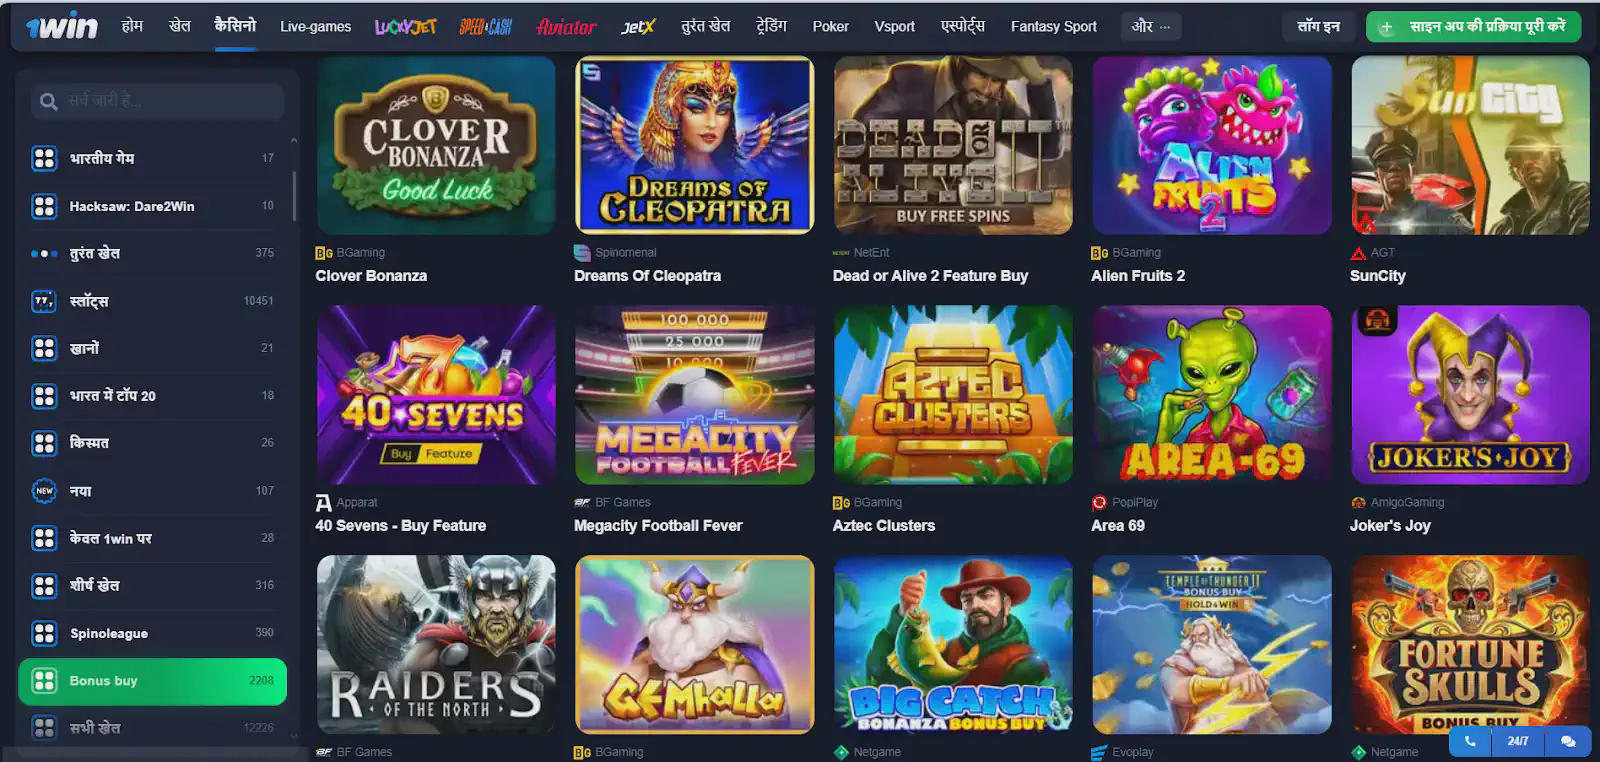Select the Hacksaw: Dare2Win category
The image size is (1600, 762).
point(152,206)
